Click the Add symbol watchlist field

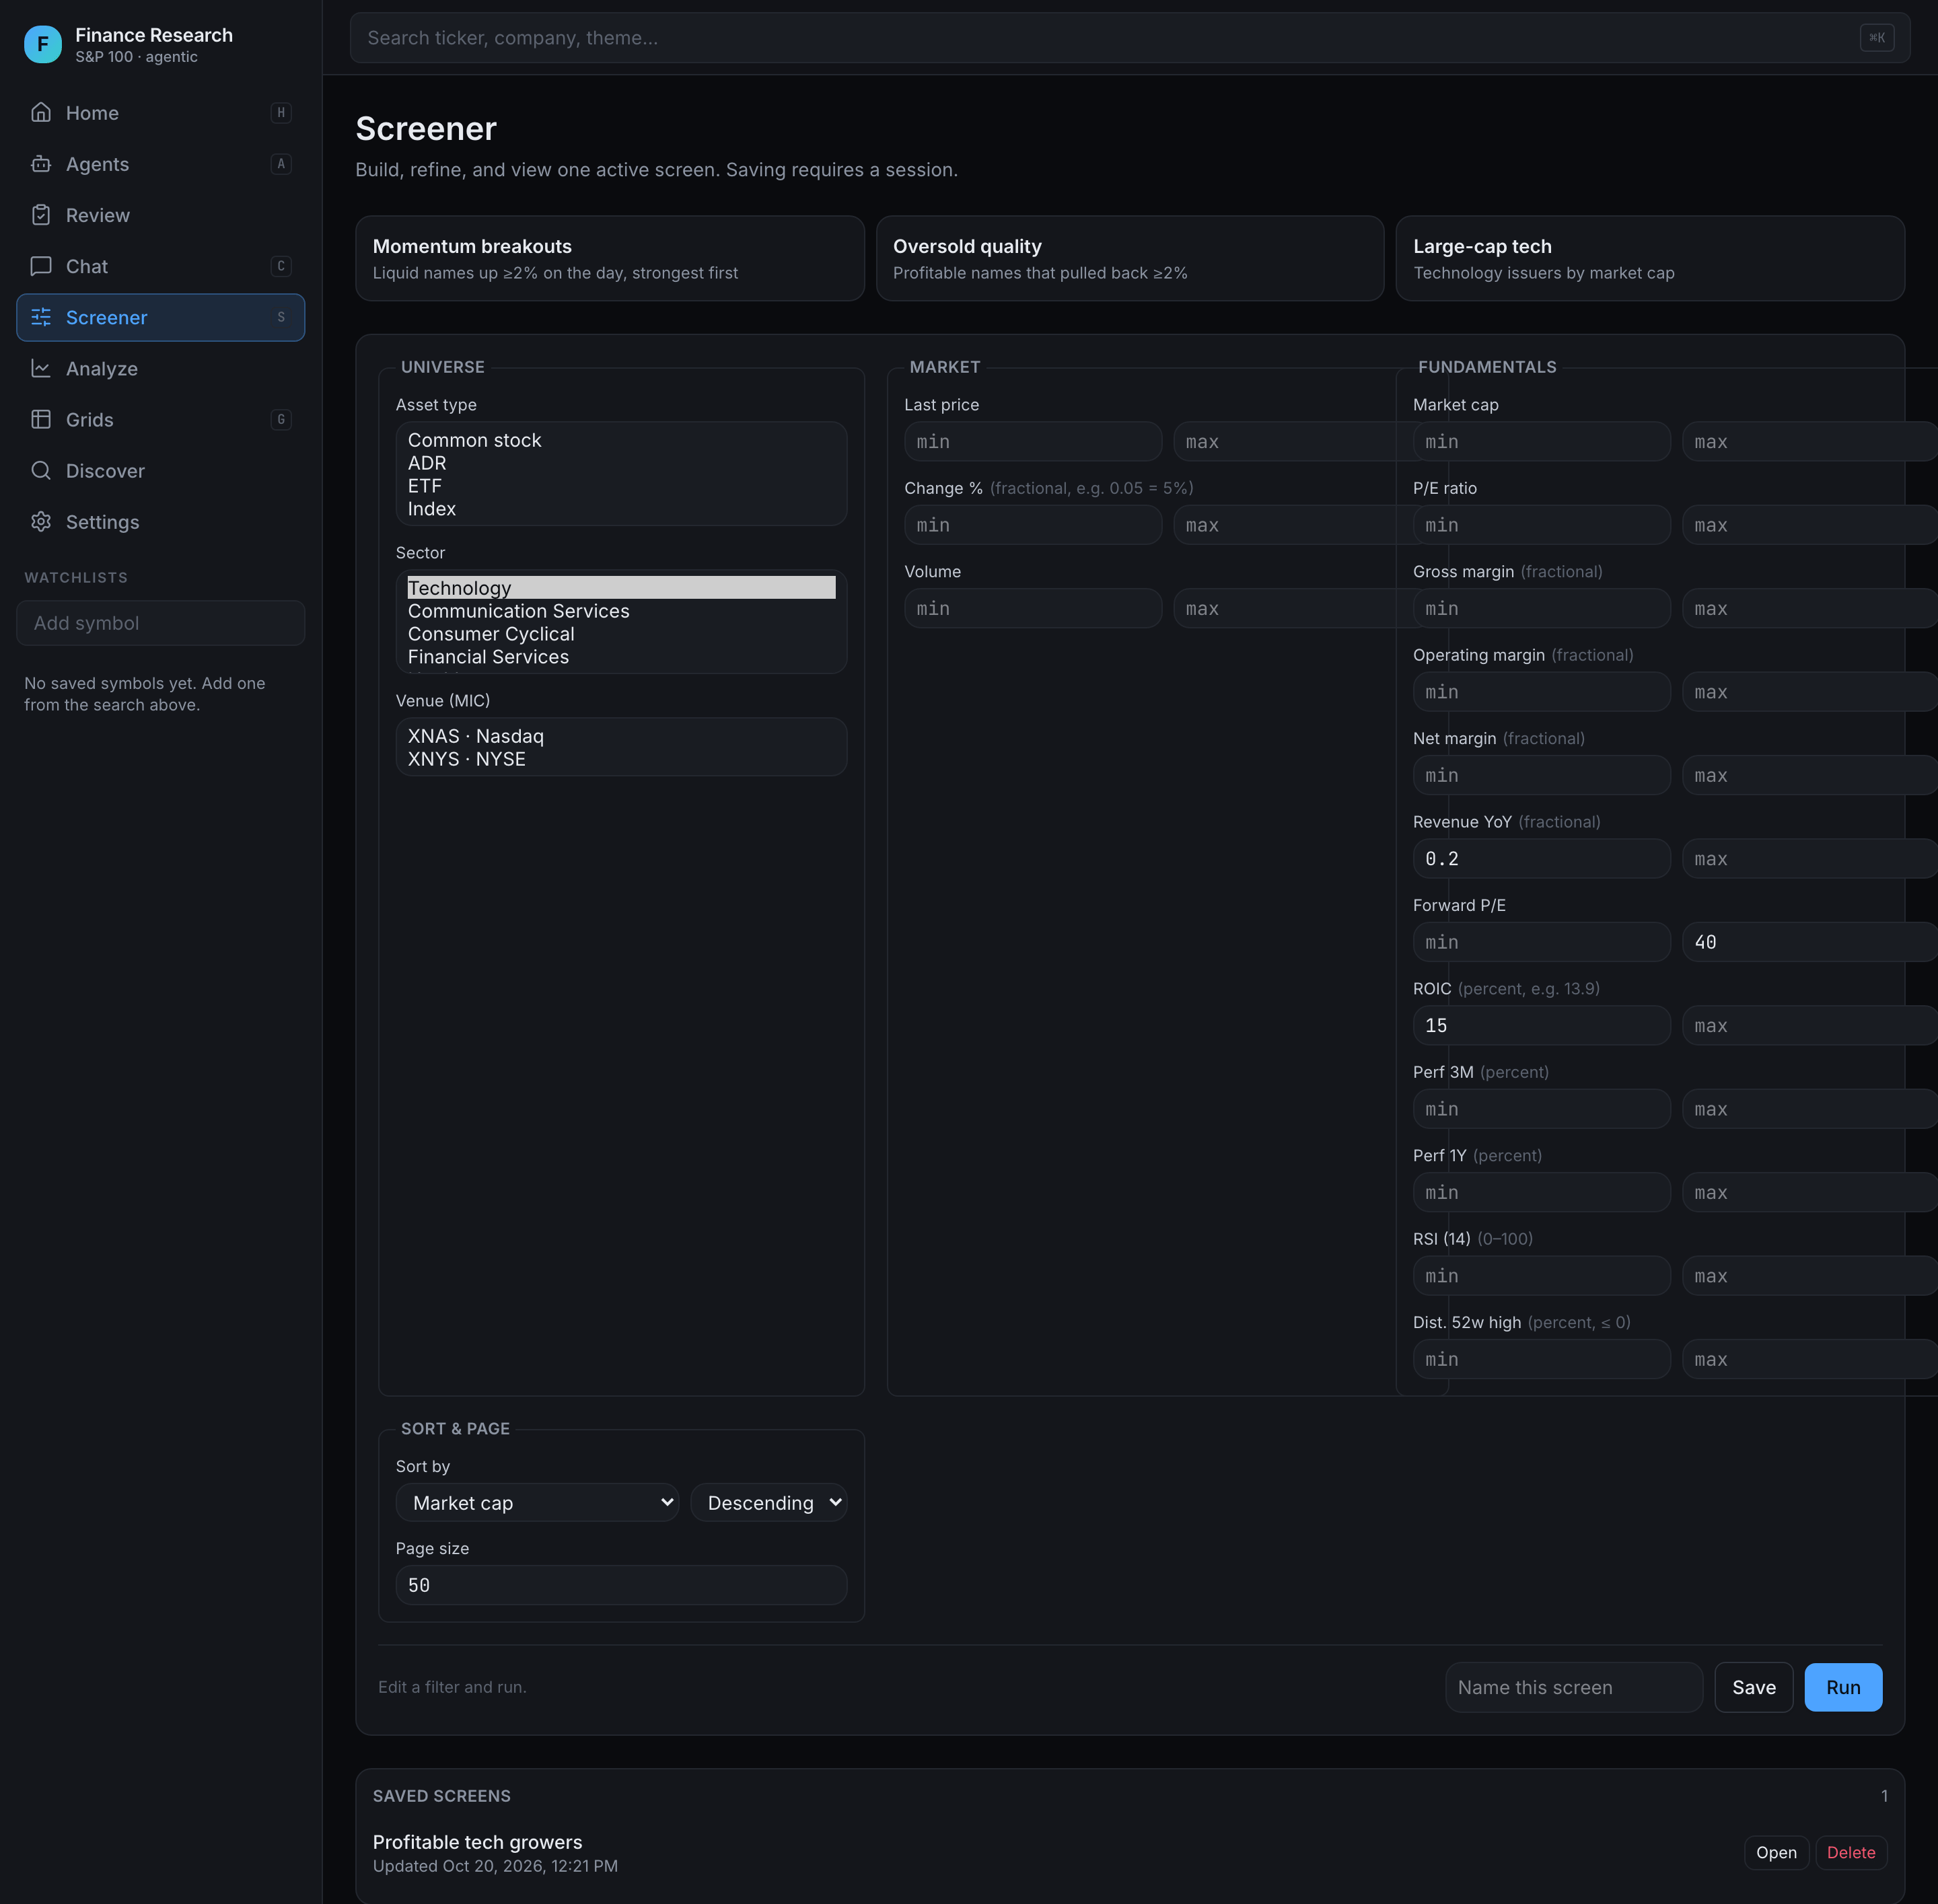(161, 623)
